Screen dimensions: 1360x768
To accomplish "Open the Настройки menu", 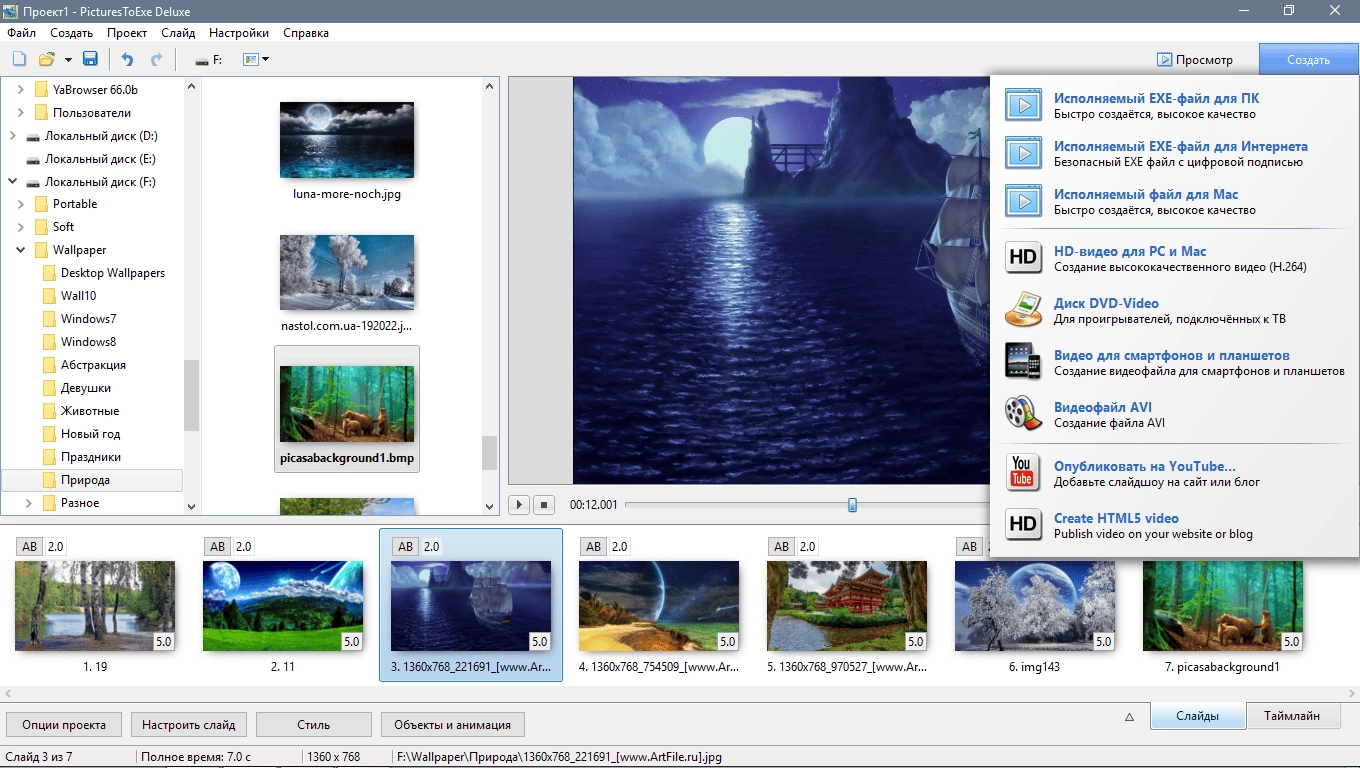I will click(239, 33).
